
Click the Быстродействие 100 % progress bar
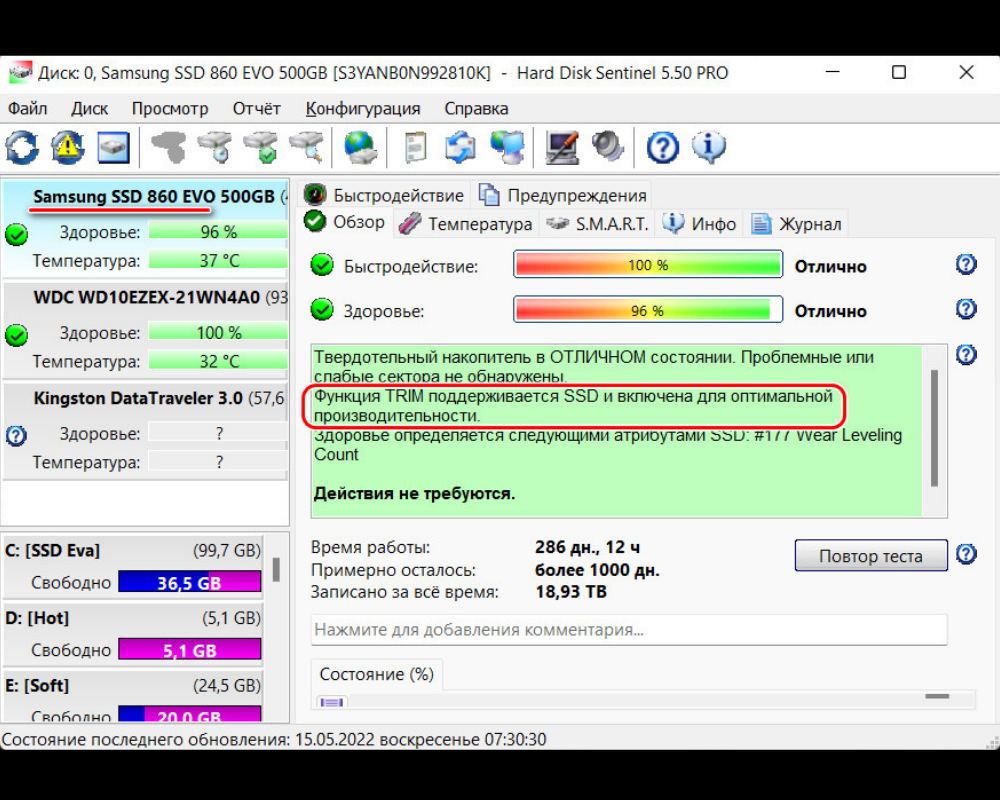648,265
